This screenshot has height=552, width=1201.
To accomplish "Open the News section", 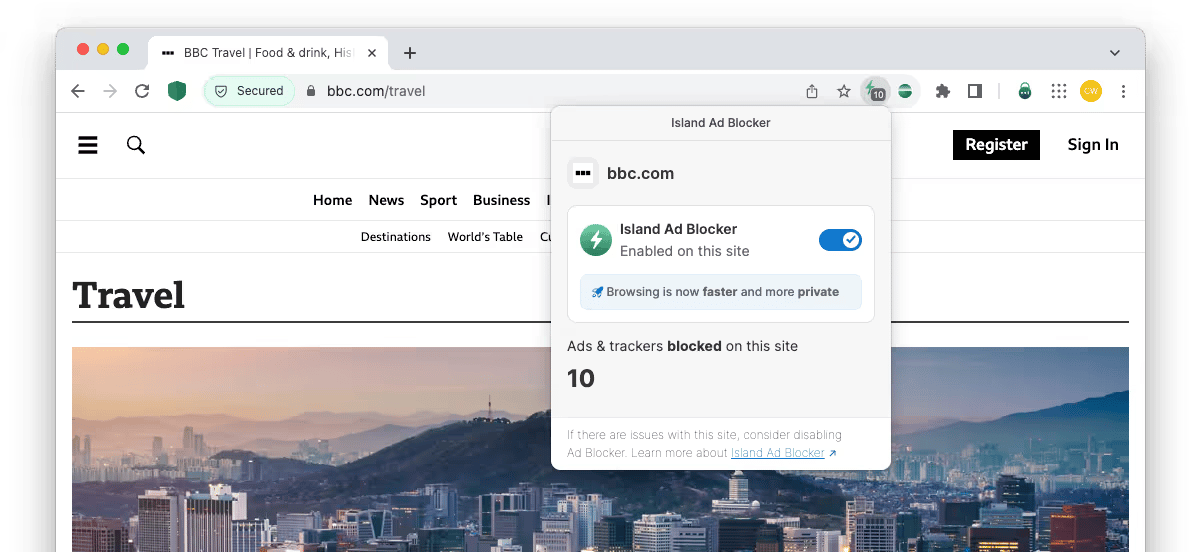I will [x=386, y=200].
